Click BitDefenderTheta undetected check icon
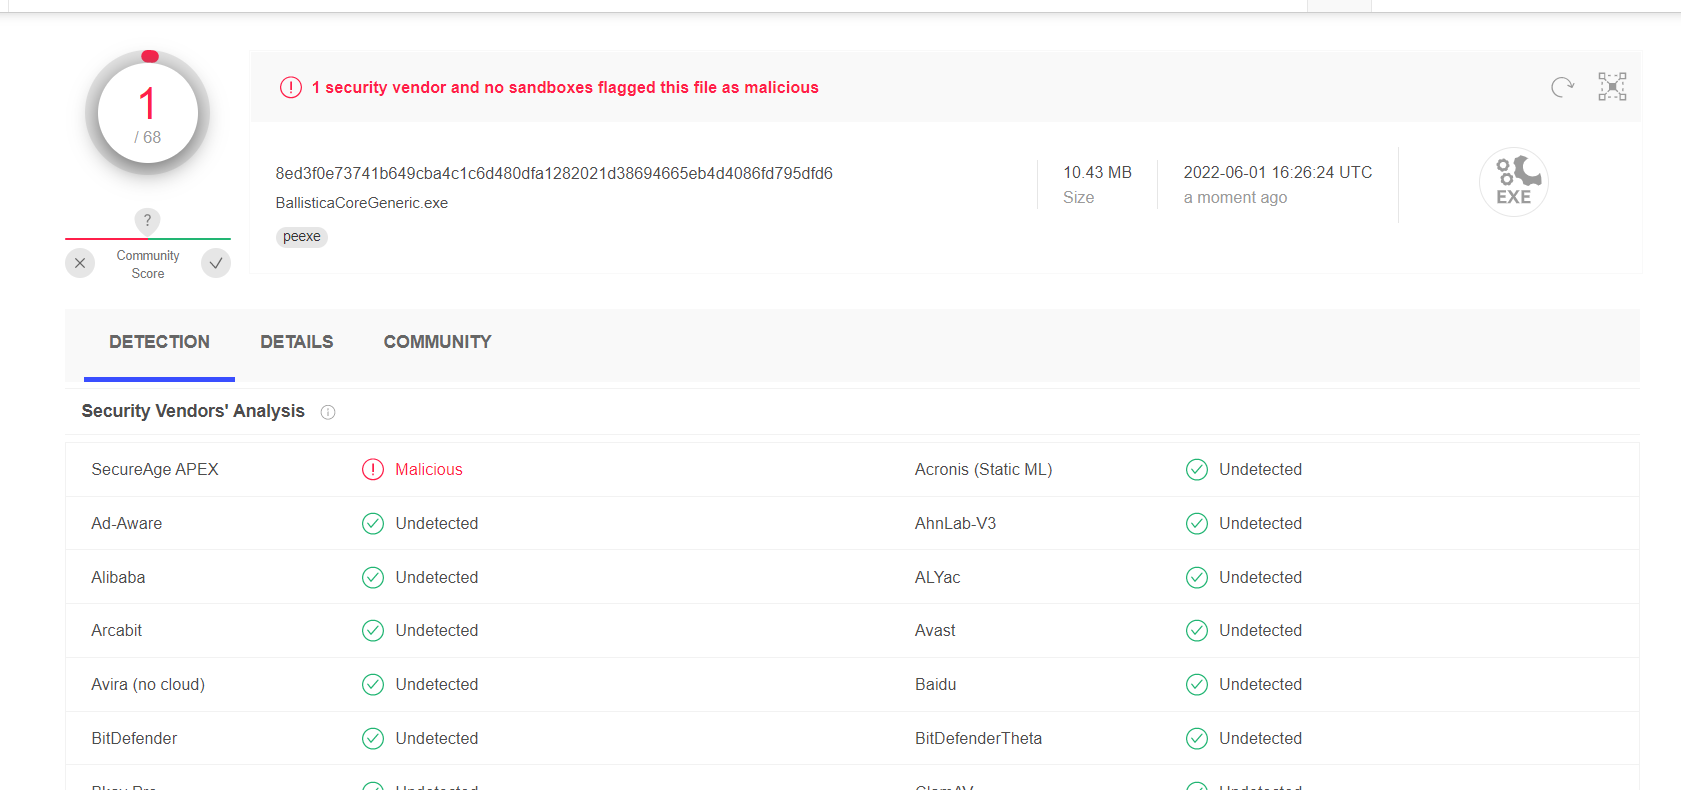 pyautogui.click(x=1197, y=738)
